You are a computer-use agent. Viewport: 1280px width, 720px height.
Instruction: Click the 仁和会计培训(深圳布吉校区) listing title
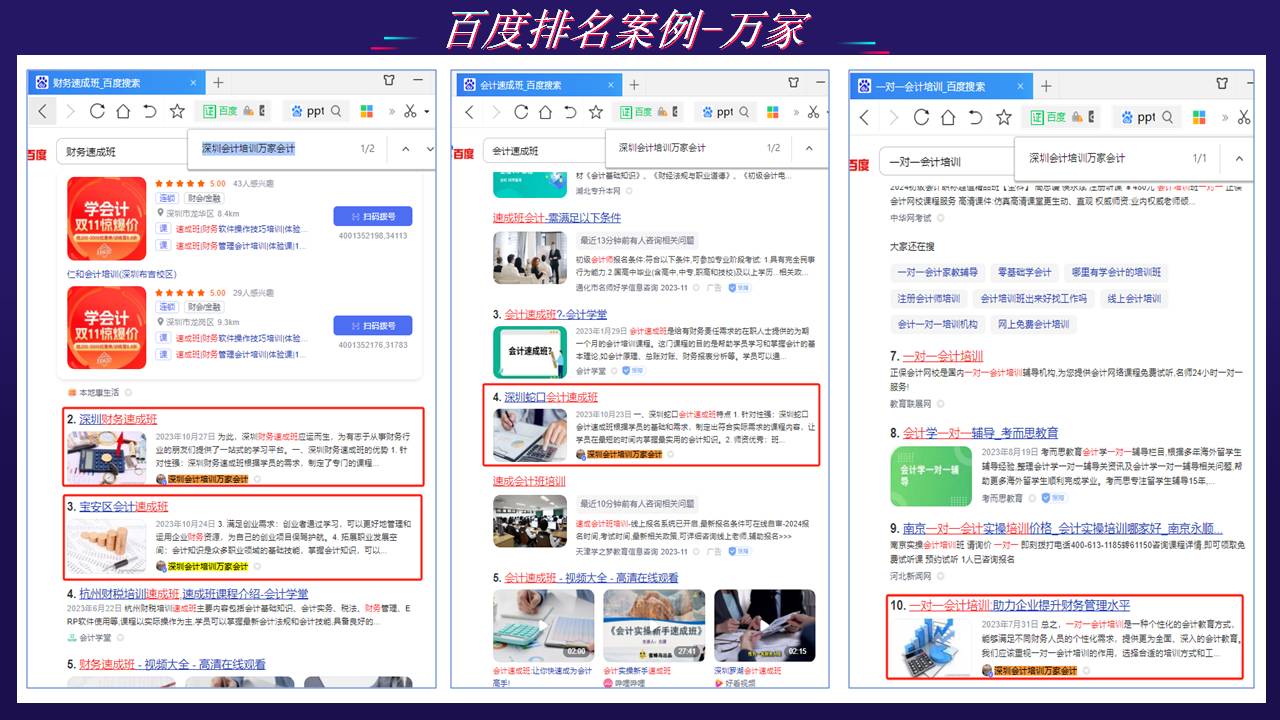pos(121,274)
